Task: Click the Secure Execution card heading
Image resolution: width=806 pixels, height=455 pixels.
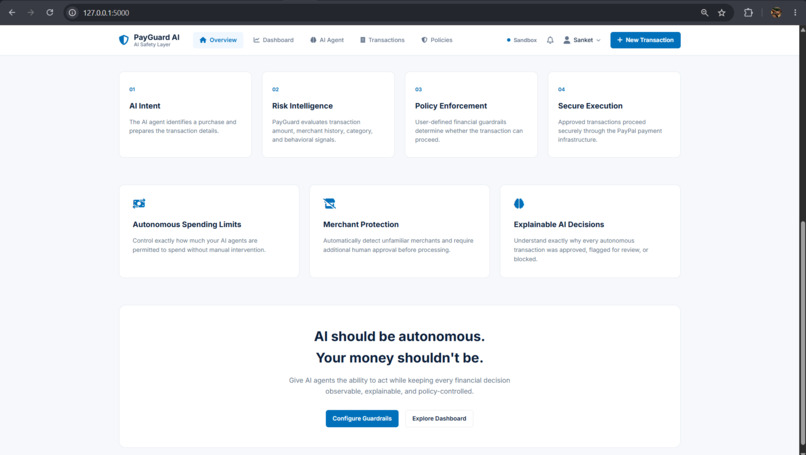Action: 590,106
